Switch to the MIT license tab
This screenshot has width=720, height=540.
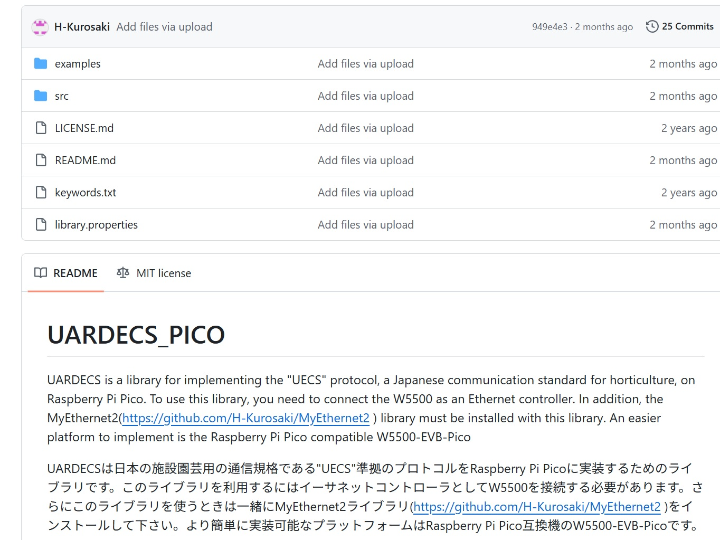[154, 273]
